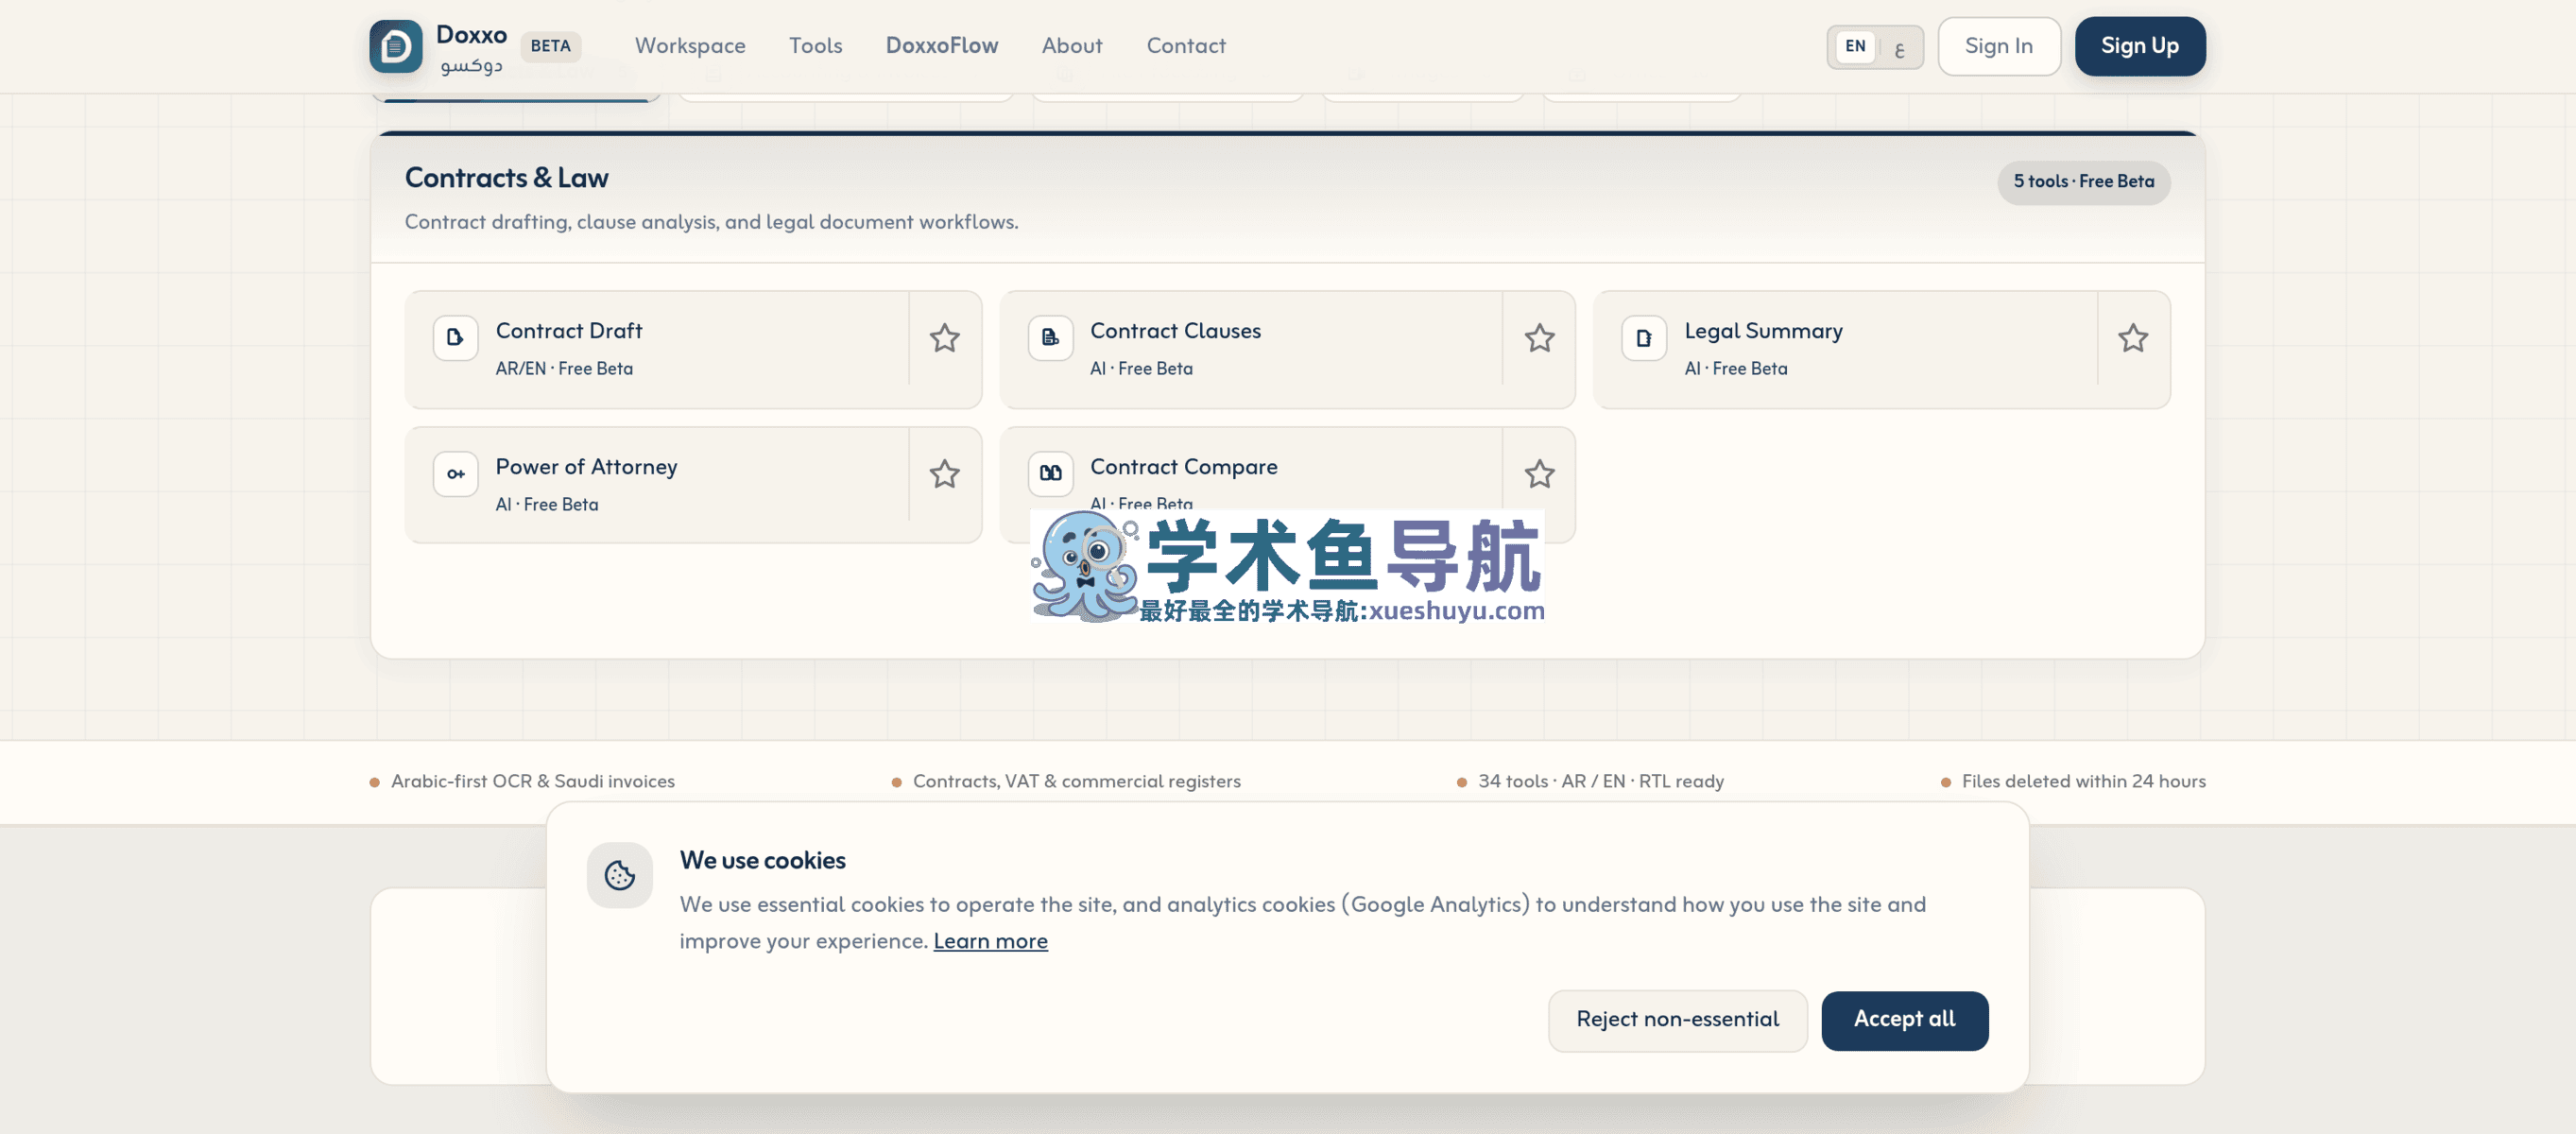Viewport: 2576px width, 1134px height.
Task: Click 'Files deleted within 24 hours' text
Action: pyautogui.click(x=2084, y=781)
